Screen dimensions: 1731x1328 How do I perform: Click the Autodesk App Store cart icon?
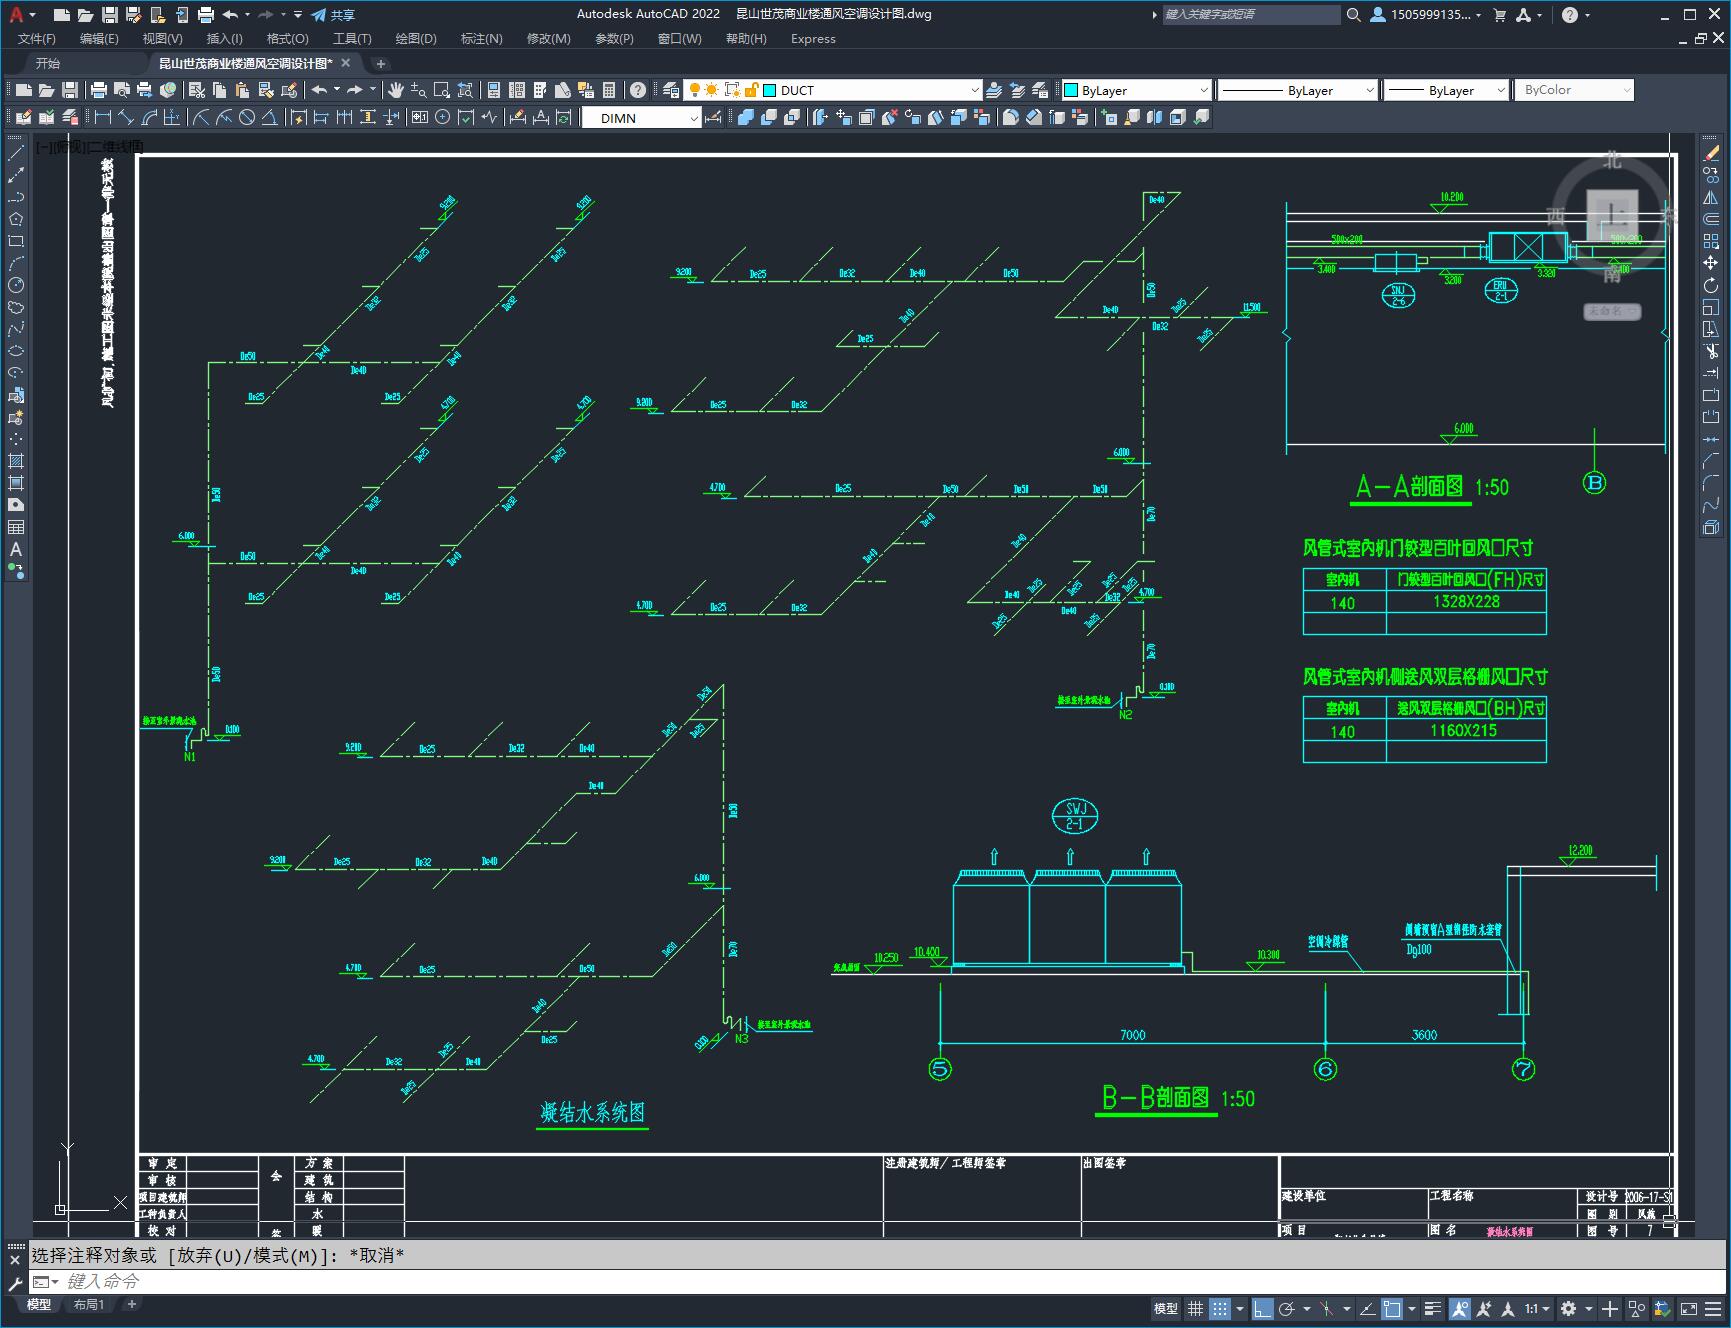click(x=1499, y=15)
